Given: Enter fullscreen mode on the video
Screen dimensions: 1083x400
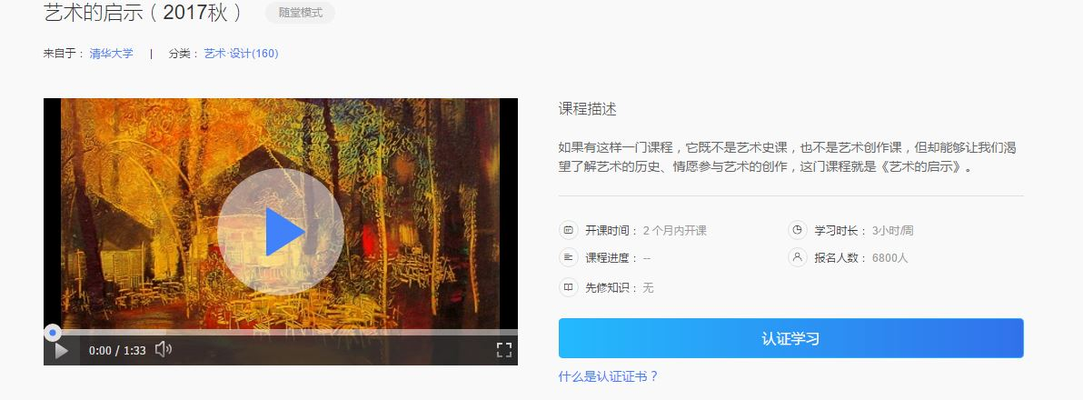Looking at the screenshot, I should coord(504,350).
